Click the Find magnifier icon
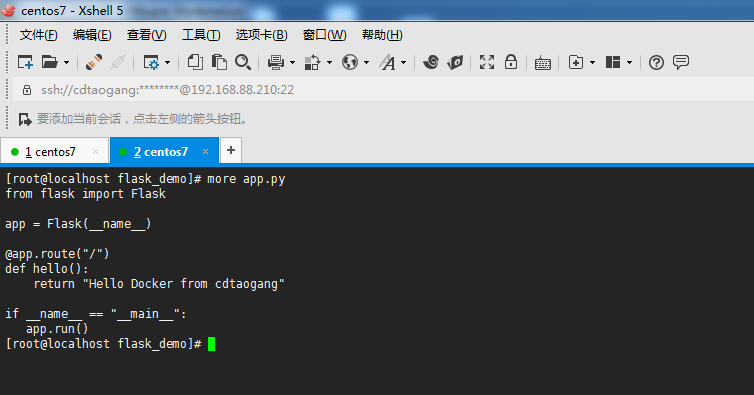754x395 pixels. click(x=243, y=62)
